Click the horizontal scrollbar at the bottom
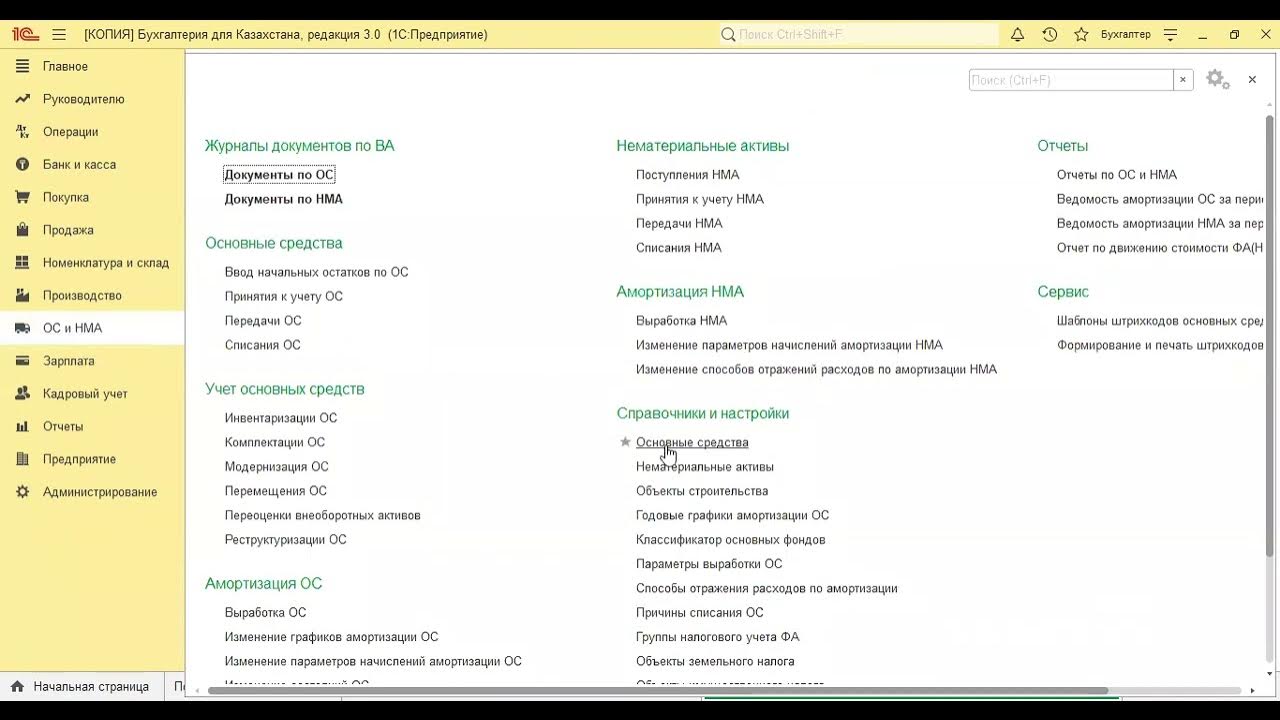Viewport: 1280px width, 720px height. [657, 690]
